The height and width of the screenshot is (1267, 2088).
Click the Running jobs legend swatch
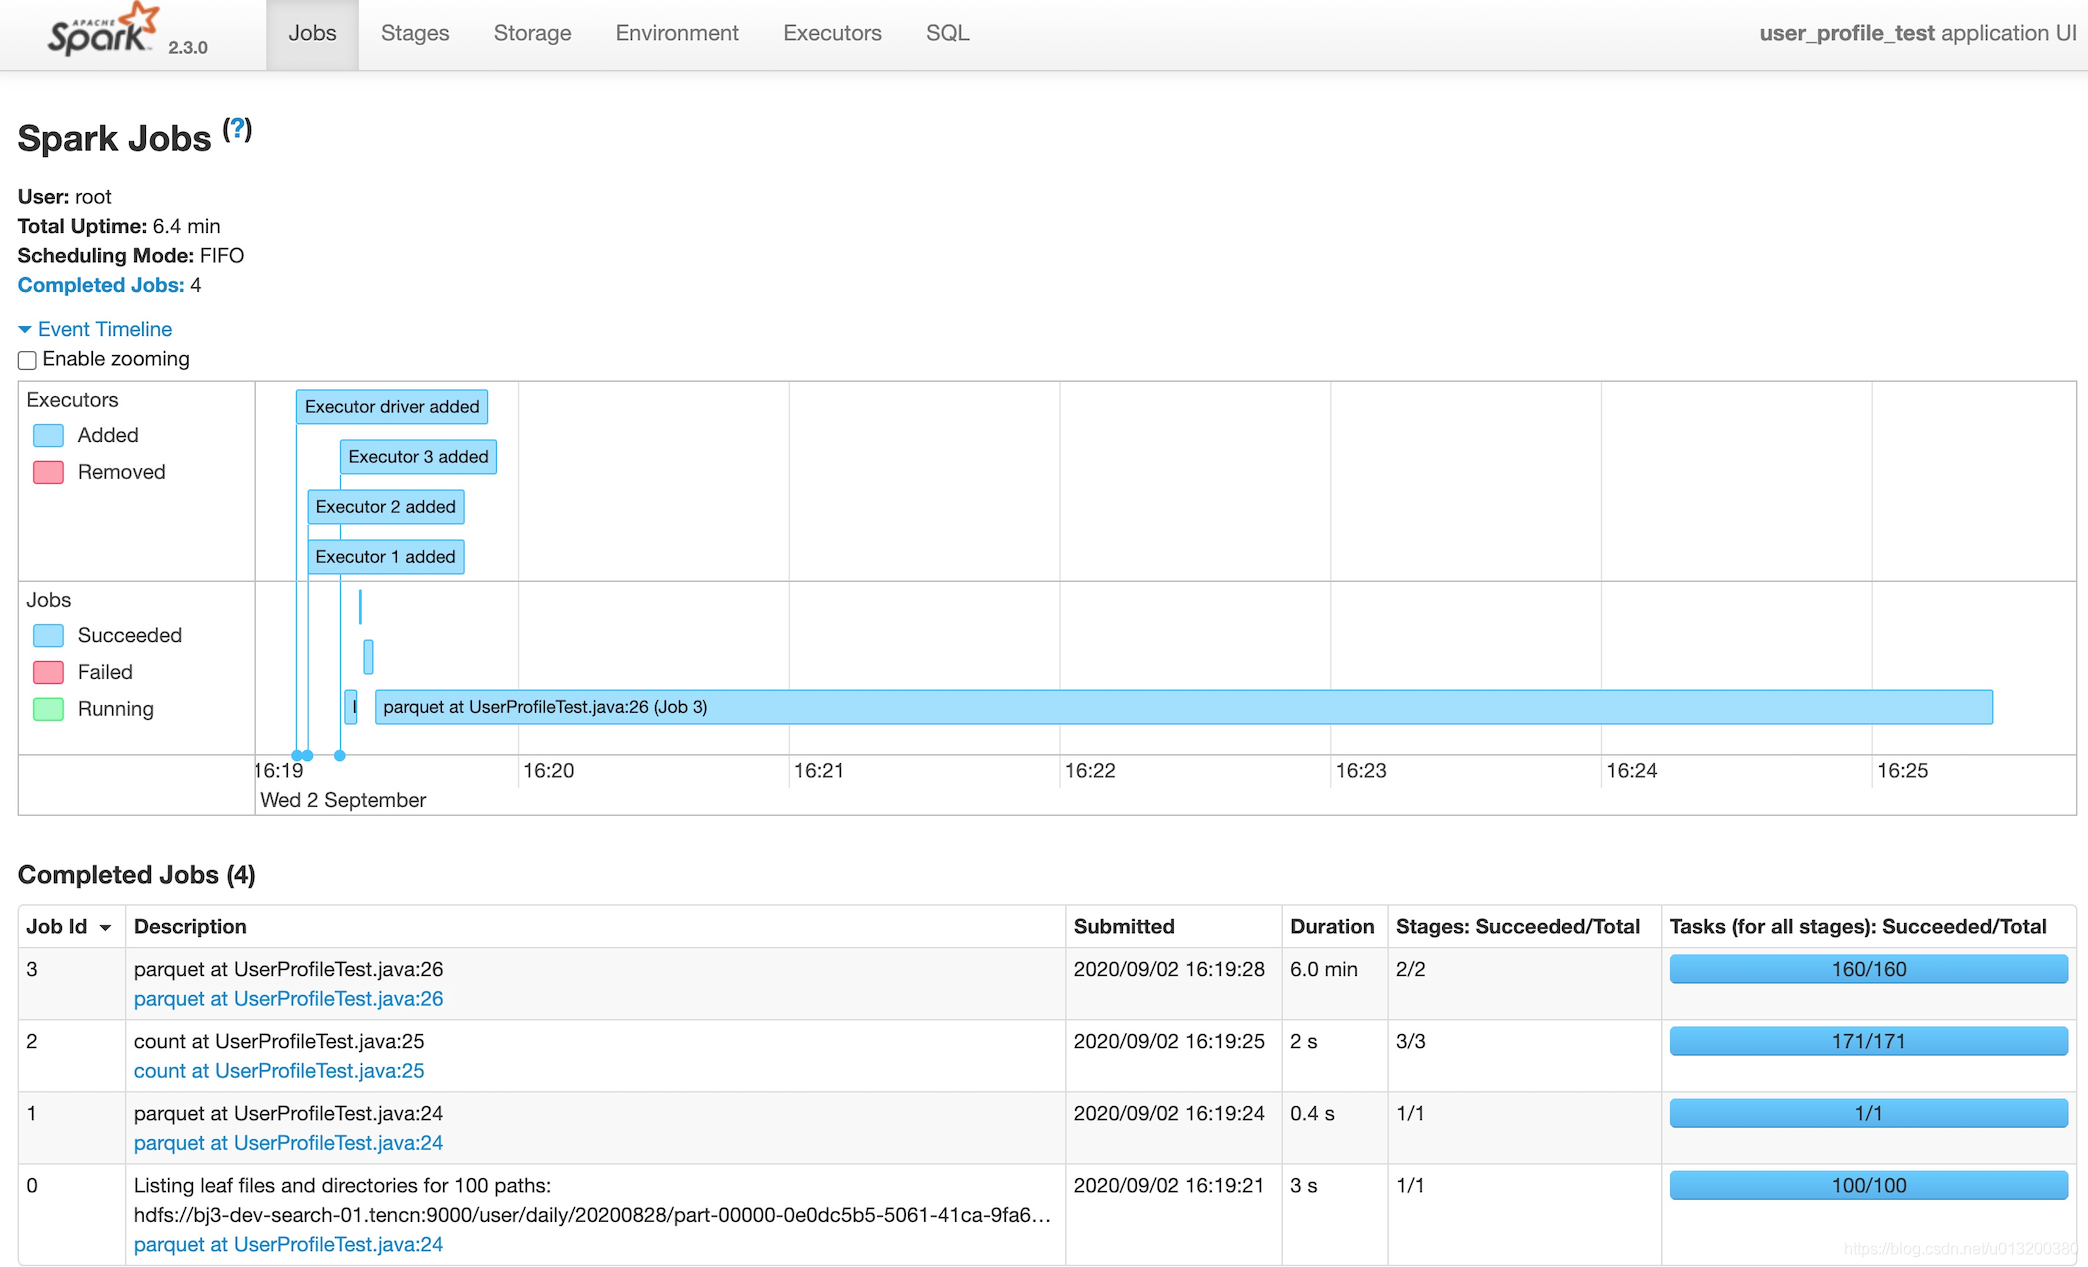click(x=48, y=709)
